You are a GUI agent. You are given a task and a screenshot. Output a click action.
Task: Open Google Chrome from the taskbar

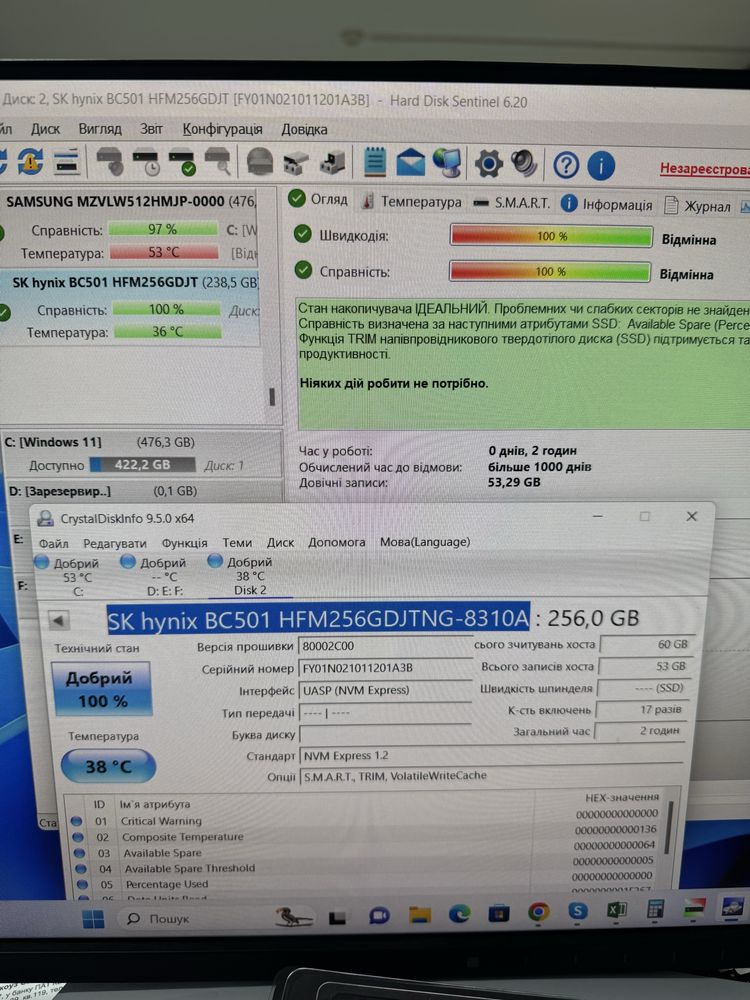pyautogui.click(x=538, y=913)
